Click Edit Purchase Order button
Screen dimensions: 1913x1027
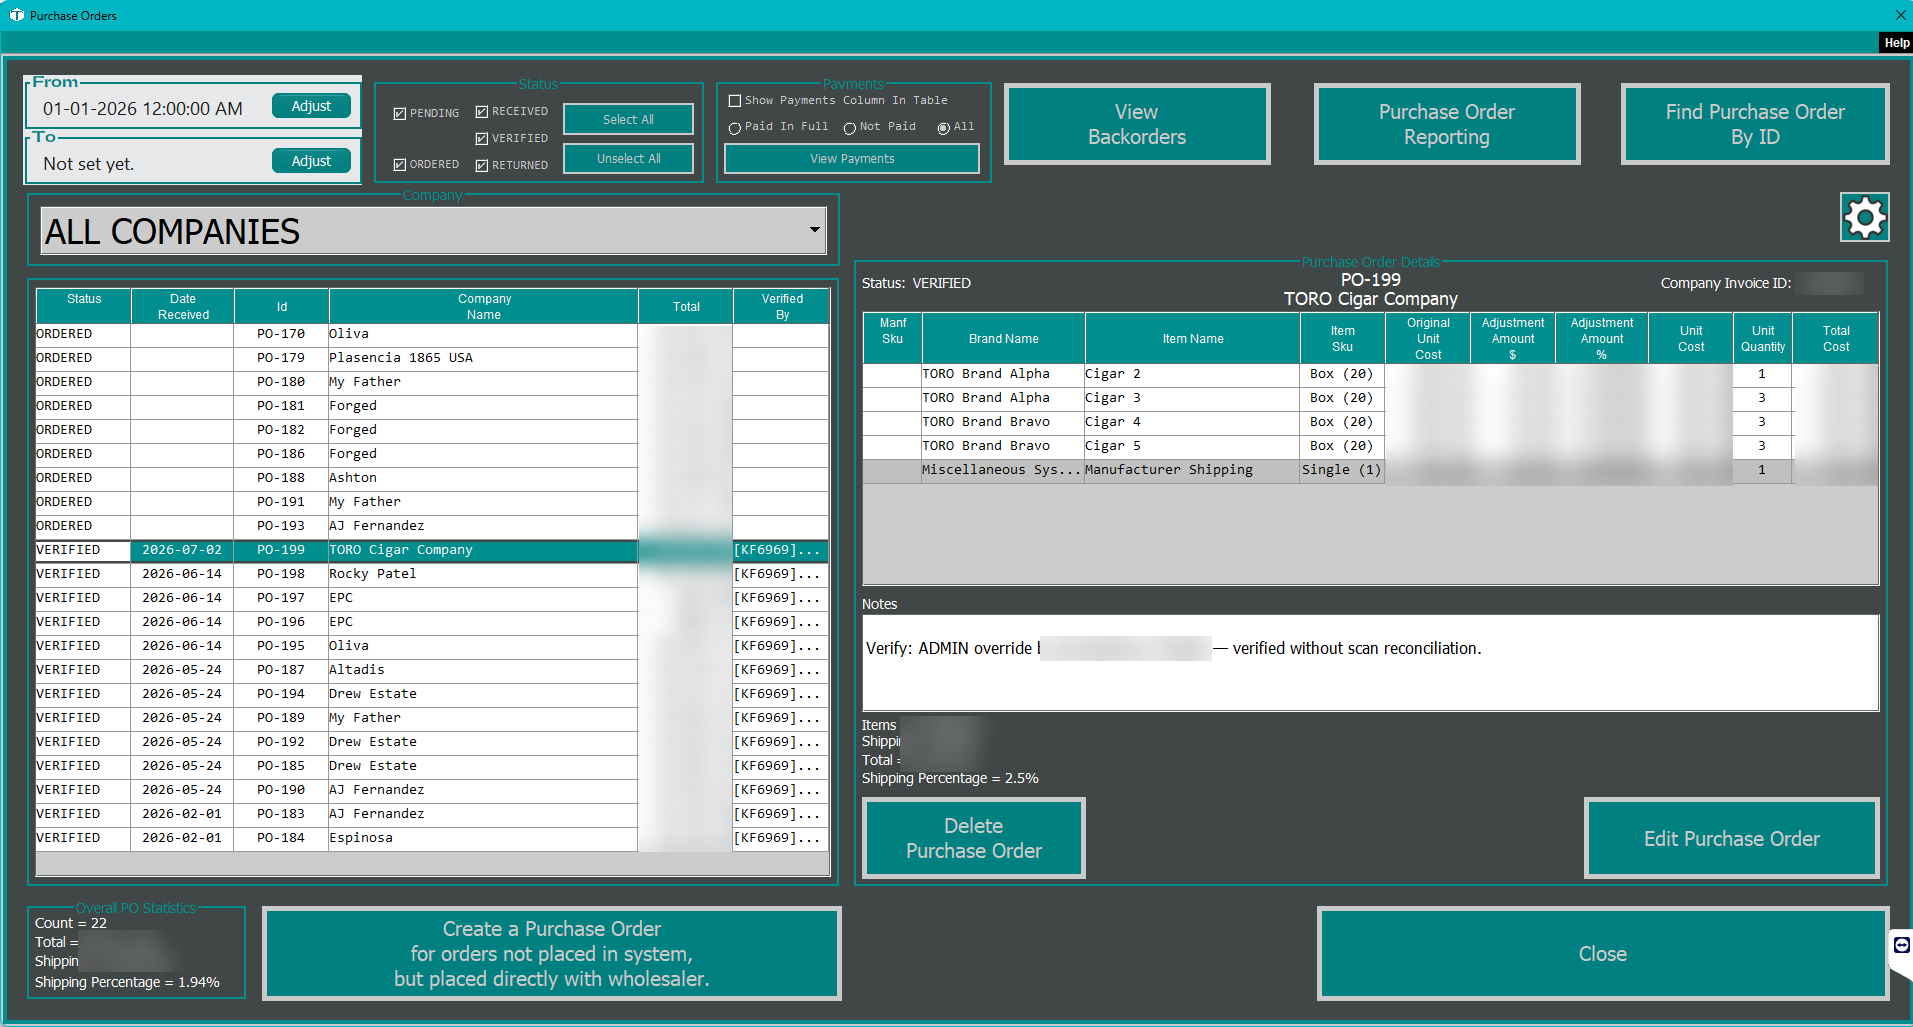click(1731, 838)
